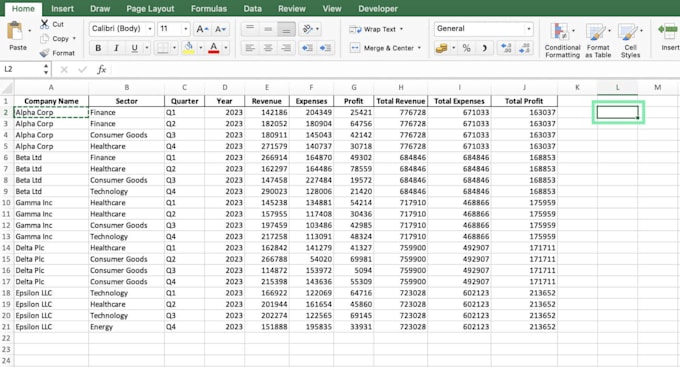Click the select-all corner triangle
This screenshot has height=367, width=680.
coord(7,88)
